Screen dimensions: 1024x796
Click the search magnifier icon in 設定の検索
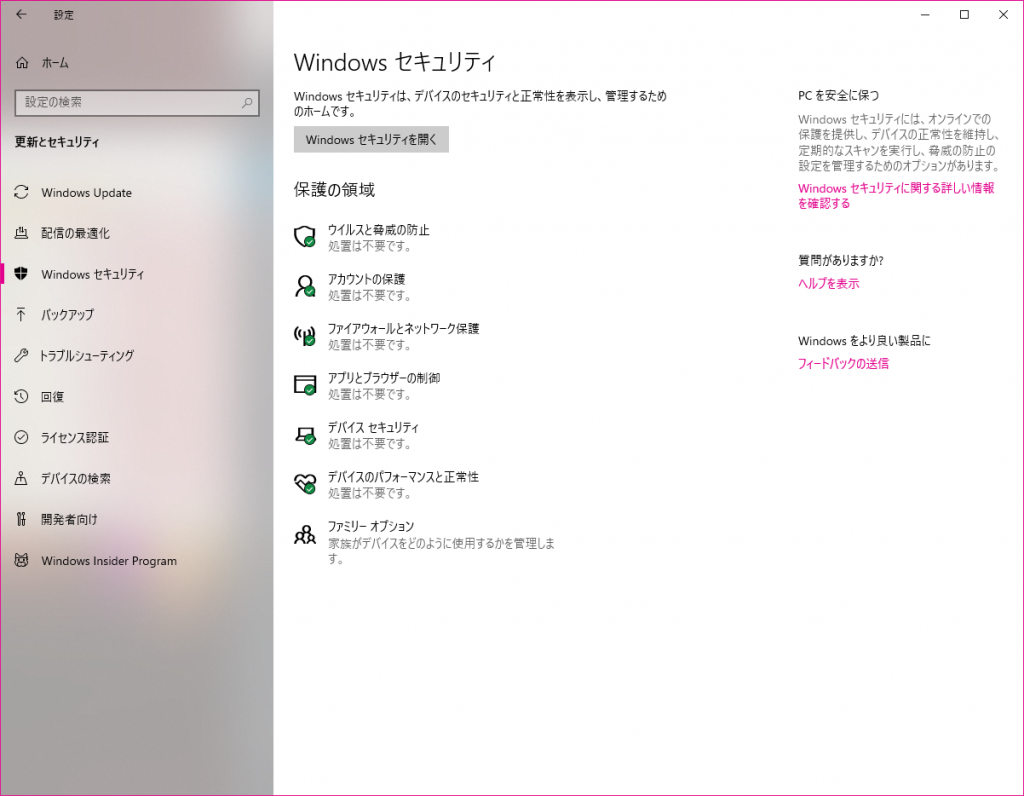(247, 102)
